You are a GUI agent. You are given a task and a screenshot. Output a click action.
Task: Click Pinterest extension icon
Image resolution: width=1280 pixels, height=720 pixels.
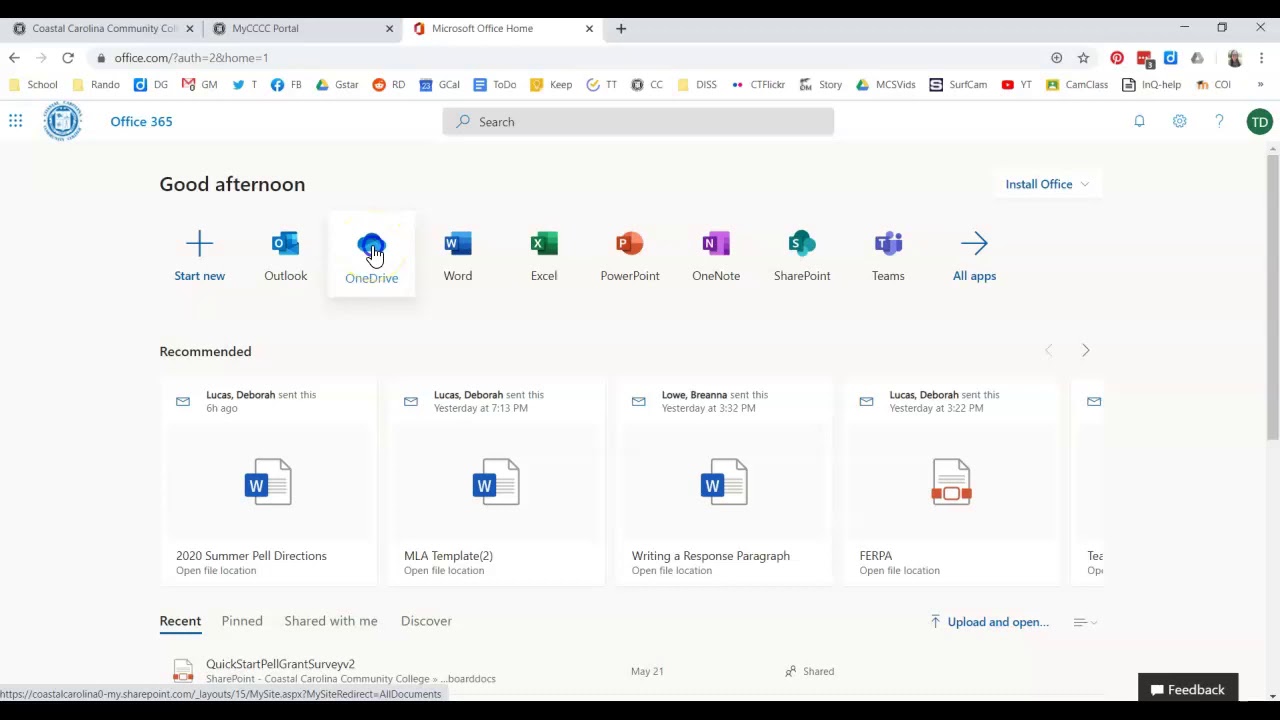[x=1117, y=58]
